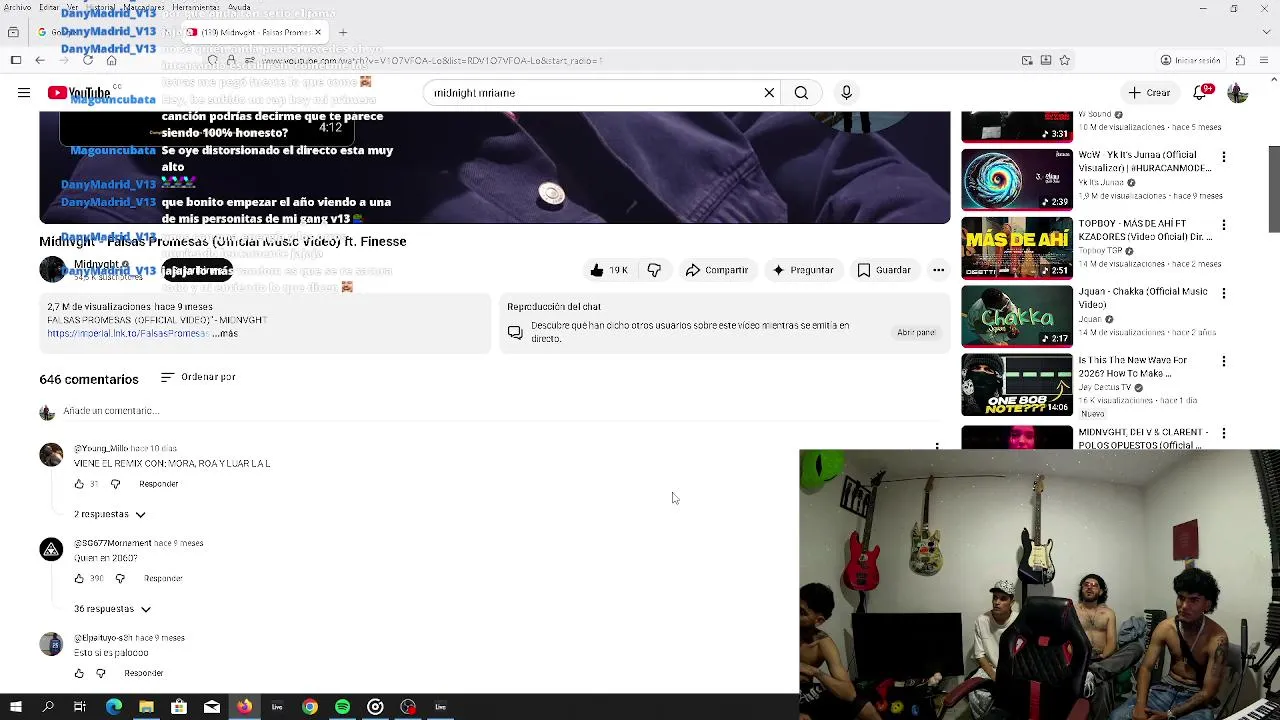The width and height of the screenshot is (1280, 720).
Task: Dislike the Young_Millo comment
Action: click(115, 484)
